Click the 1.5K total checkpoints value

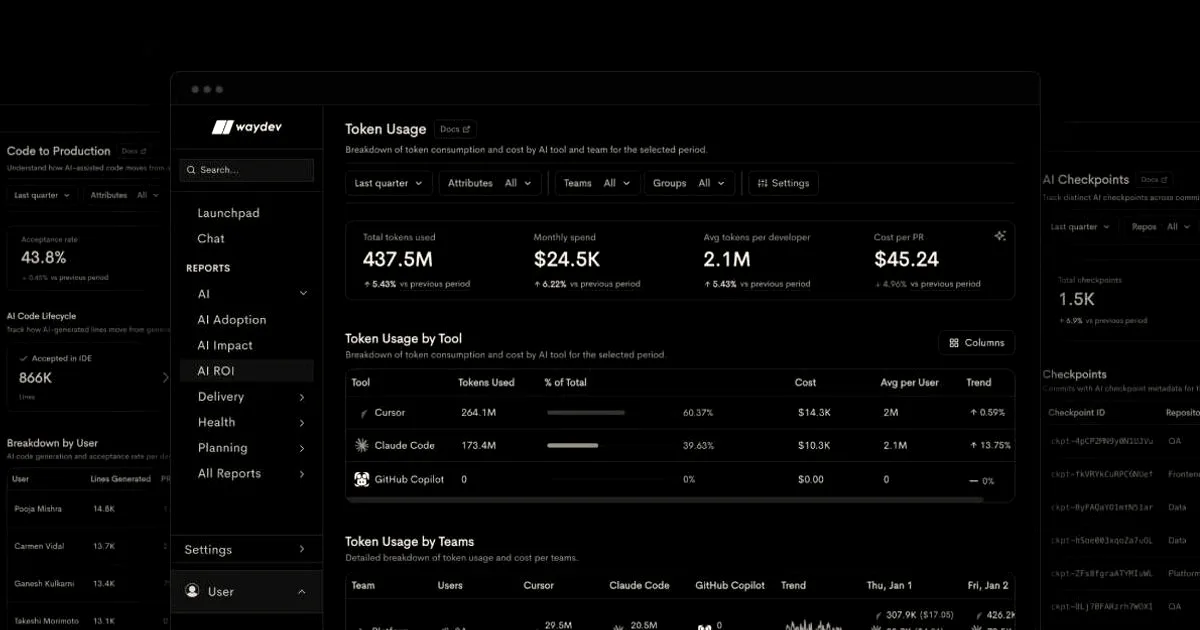point(1077,299)
